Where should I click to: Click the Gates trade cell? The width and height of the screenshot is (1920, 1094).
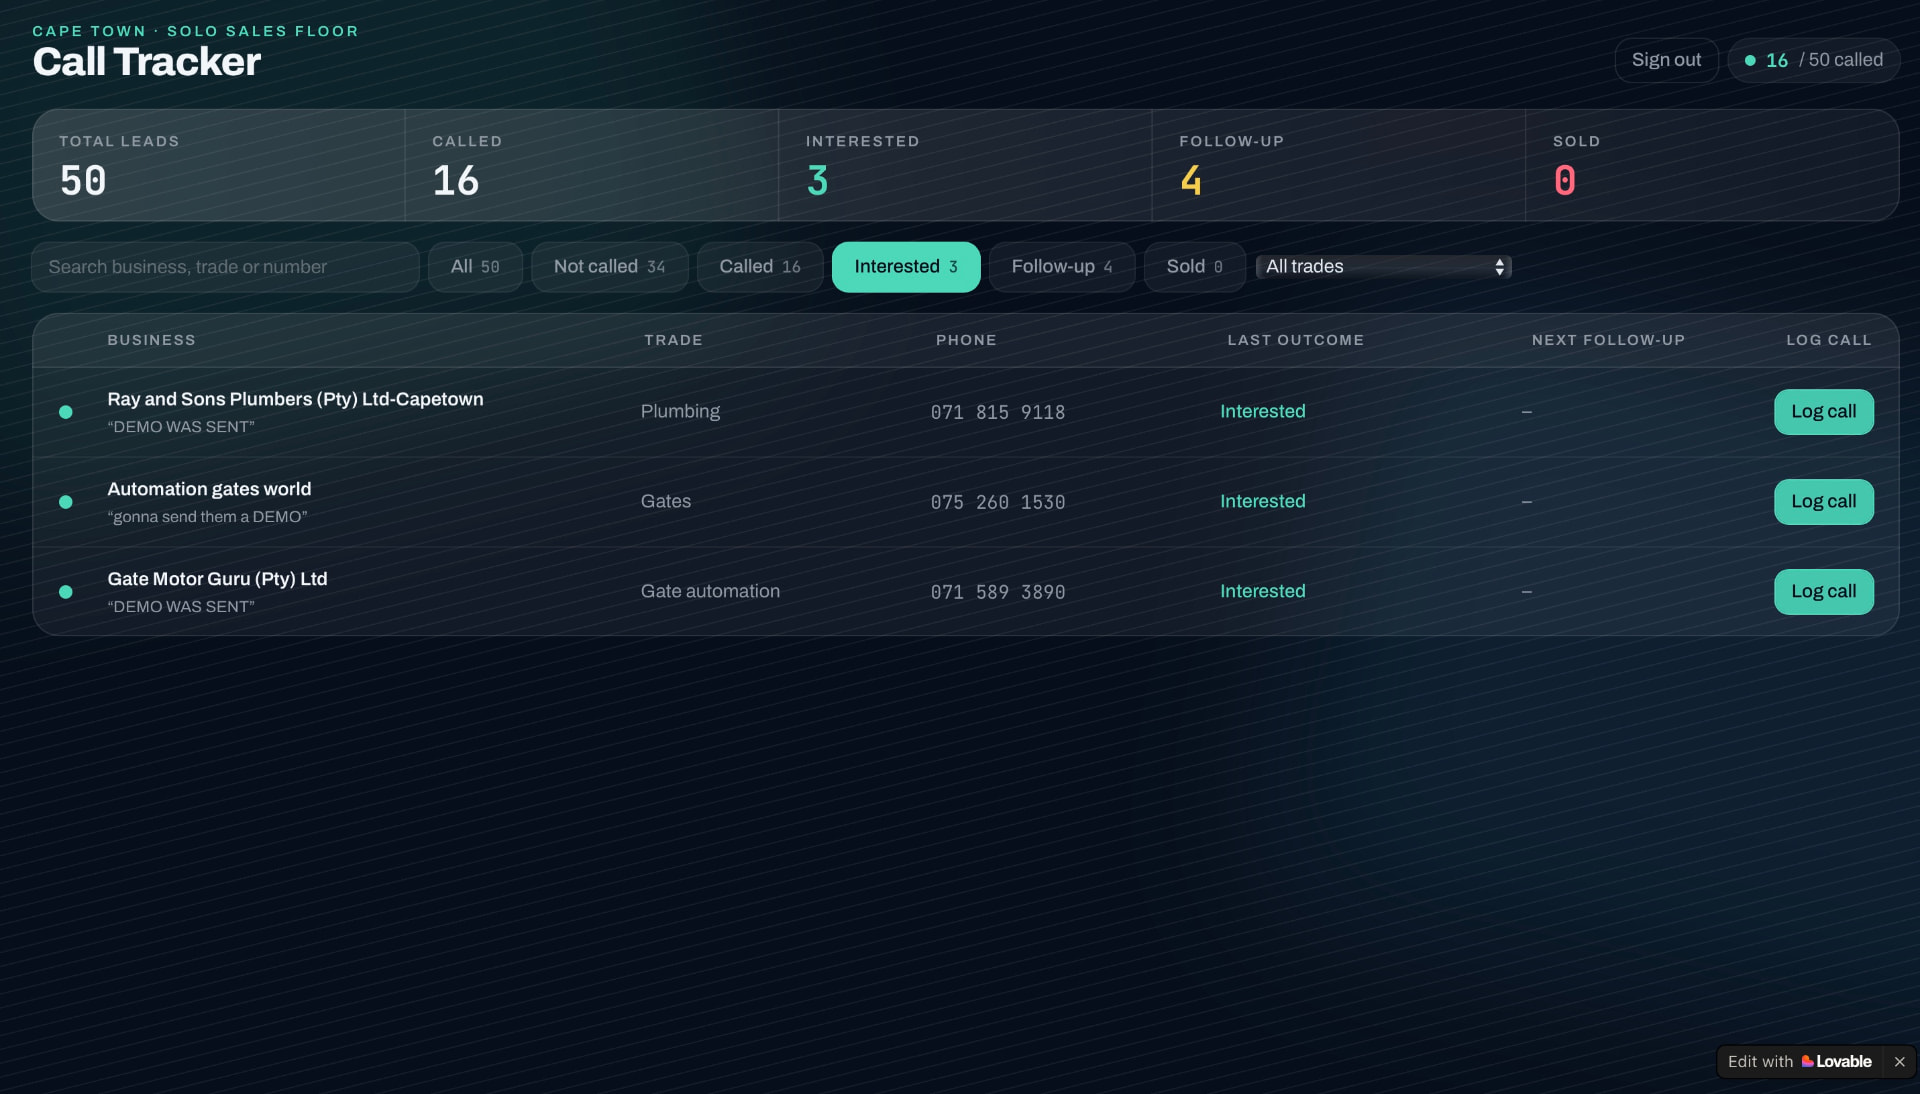666,502
